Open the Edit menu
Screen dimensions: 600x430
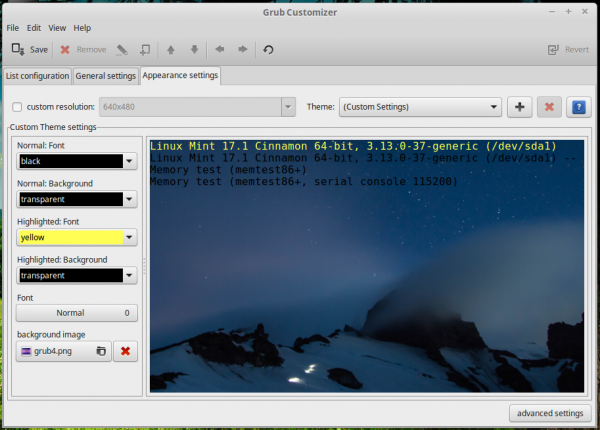coord(34,28)
